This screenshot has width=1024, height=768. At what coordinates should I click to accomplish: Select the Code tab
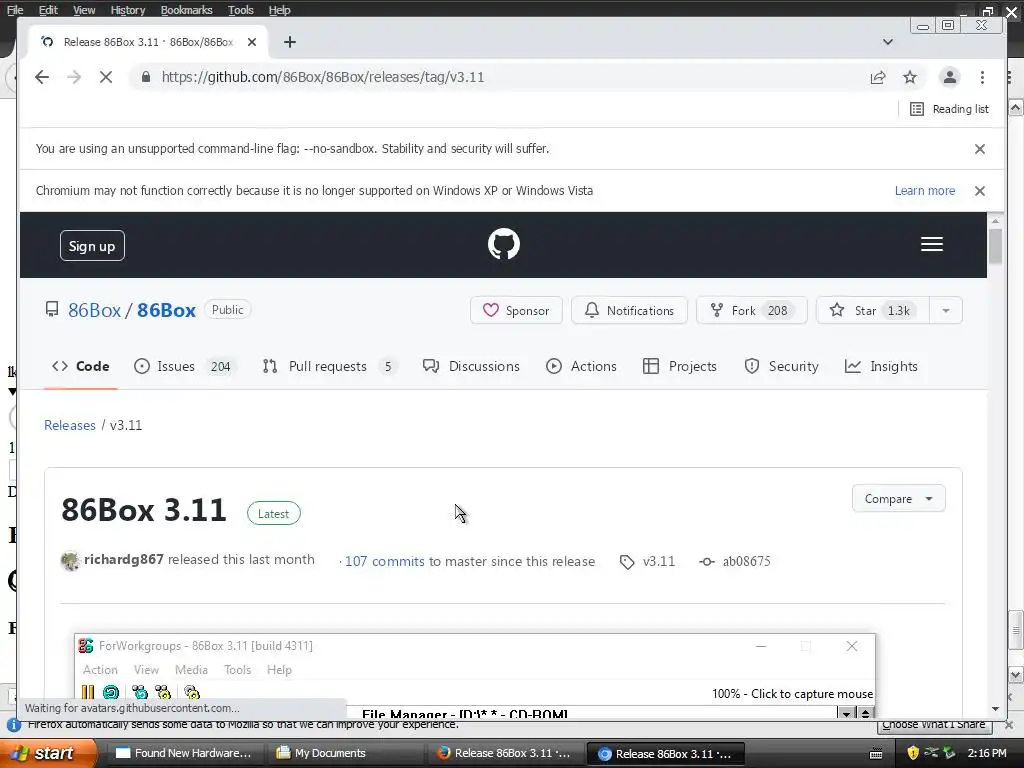coord(80,366)
